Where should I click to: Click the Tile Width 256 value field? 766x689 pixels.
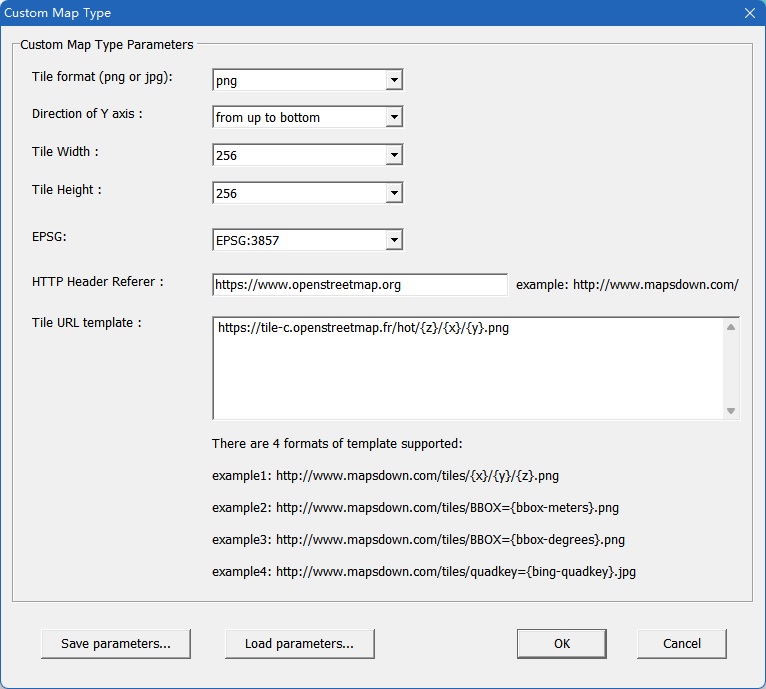tap(299, 155)
